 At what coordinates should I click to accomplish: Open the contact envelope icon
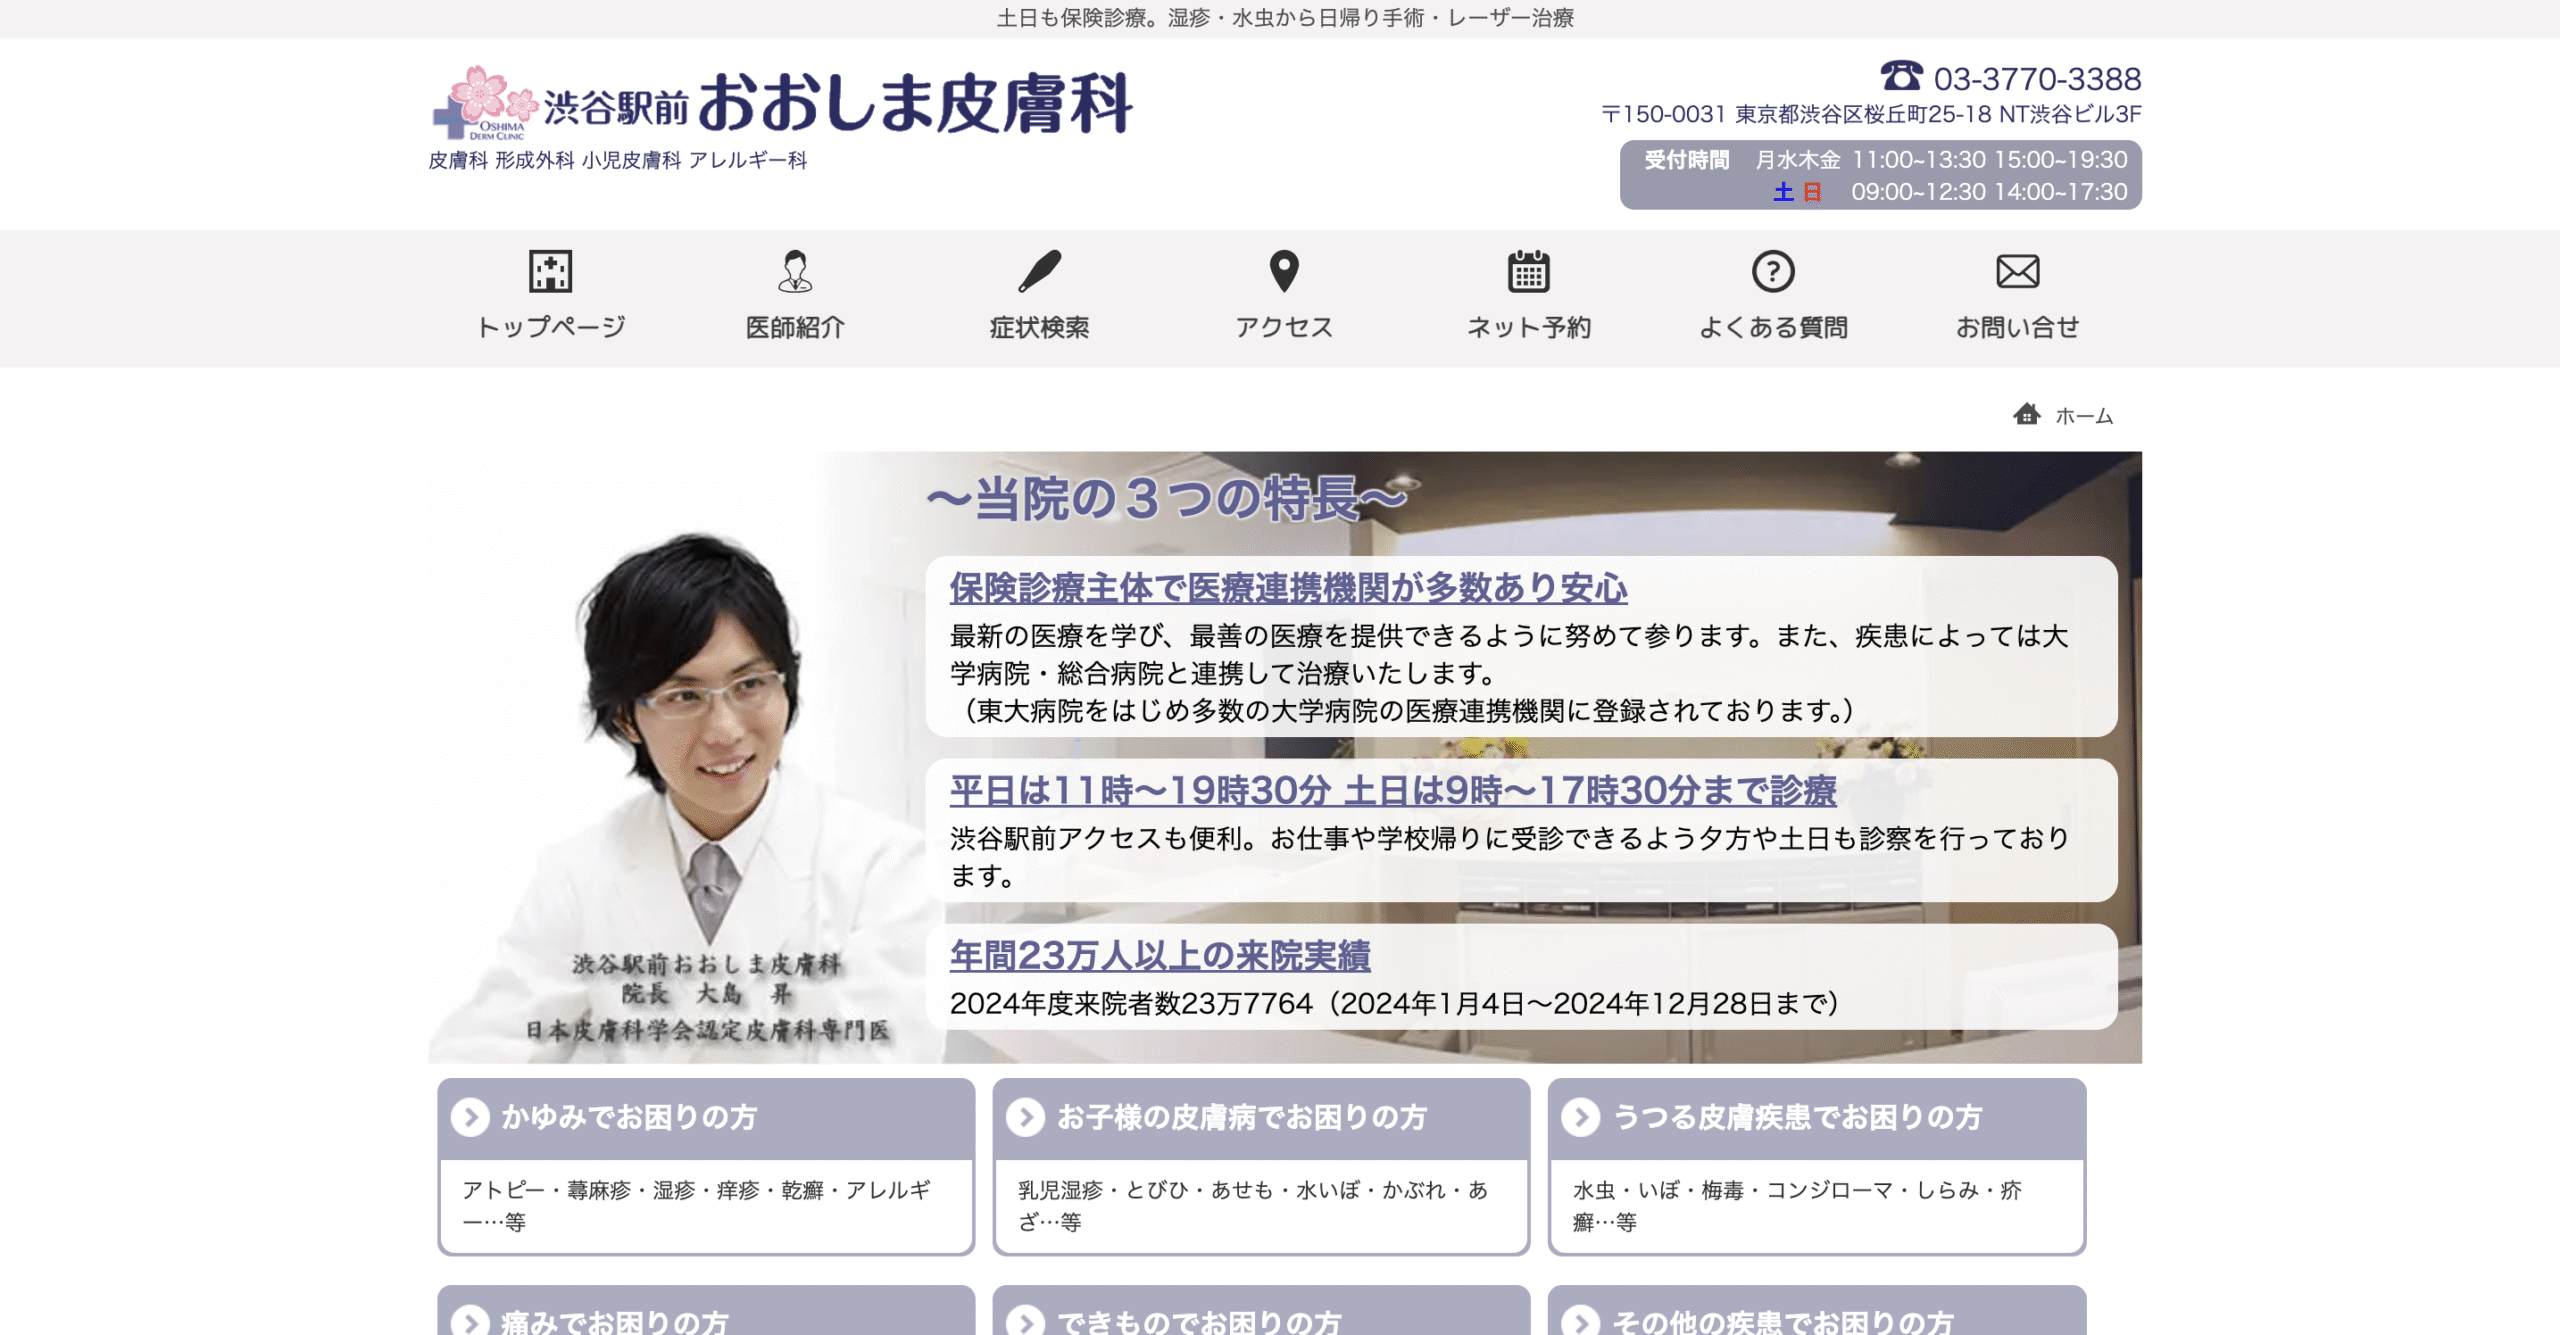point(2017,271)
